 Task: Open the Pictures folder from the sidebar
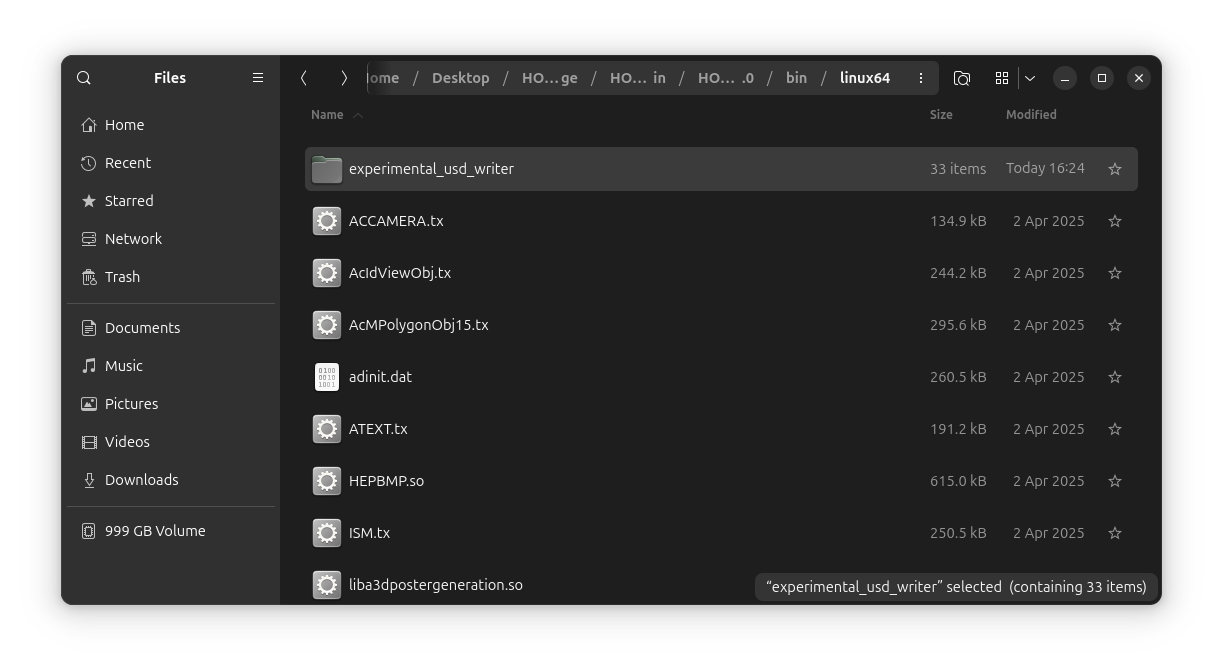coord(131,403)
